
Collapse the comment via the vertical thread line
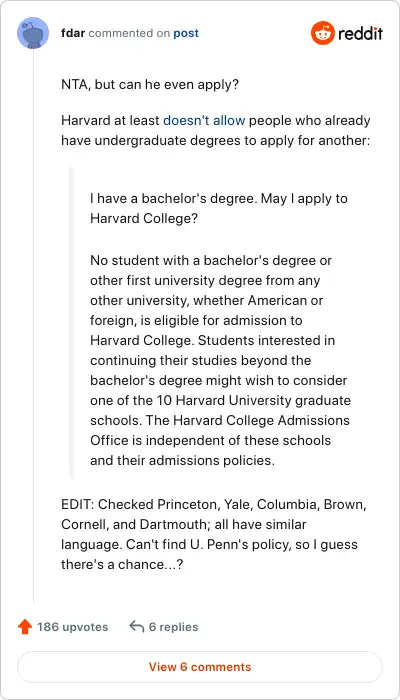(x=33, y=326)
